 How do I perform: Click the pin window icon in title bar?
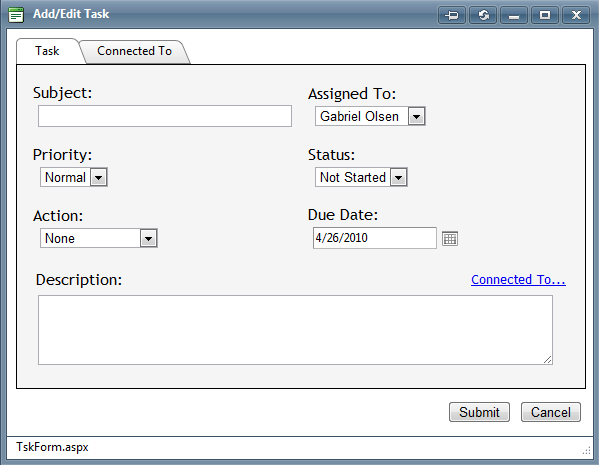[x=452, y=15]
